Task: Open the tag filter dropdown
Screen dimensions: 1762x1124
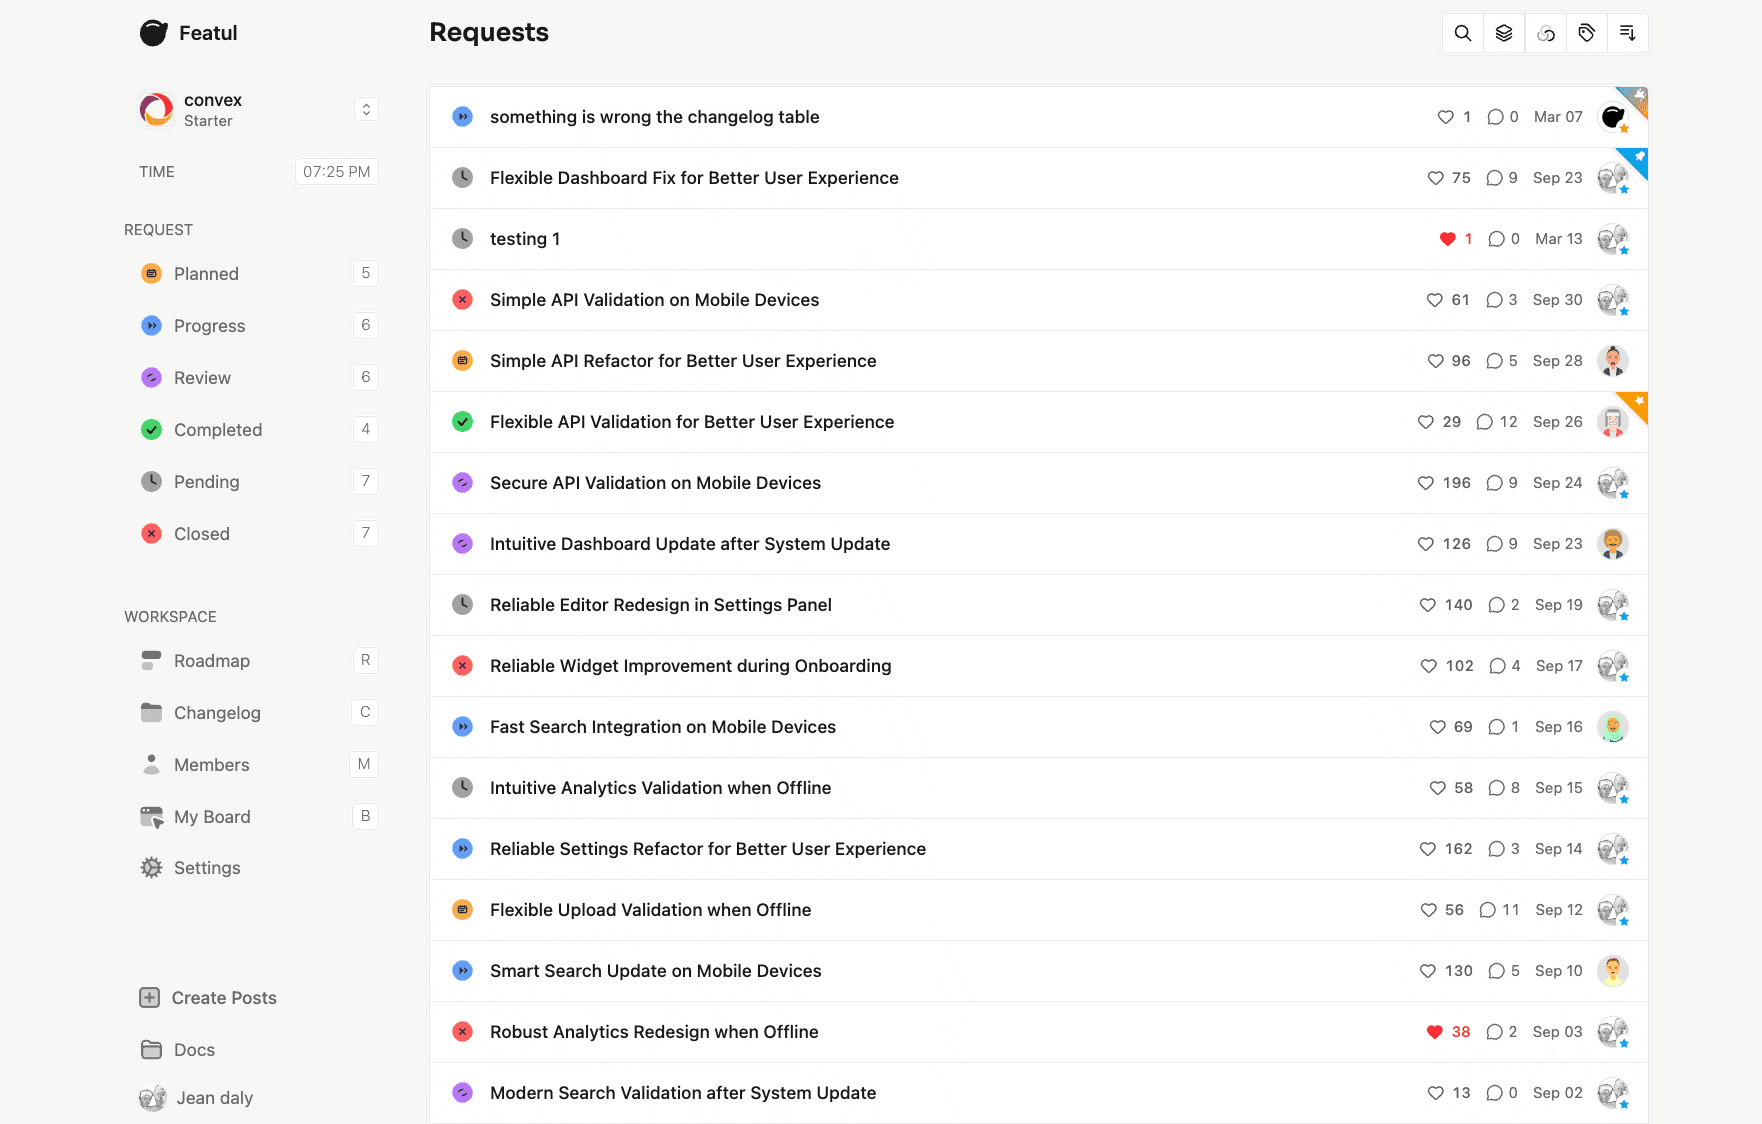Action: point(1587,32)
